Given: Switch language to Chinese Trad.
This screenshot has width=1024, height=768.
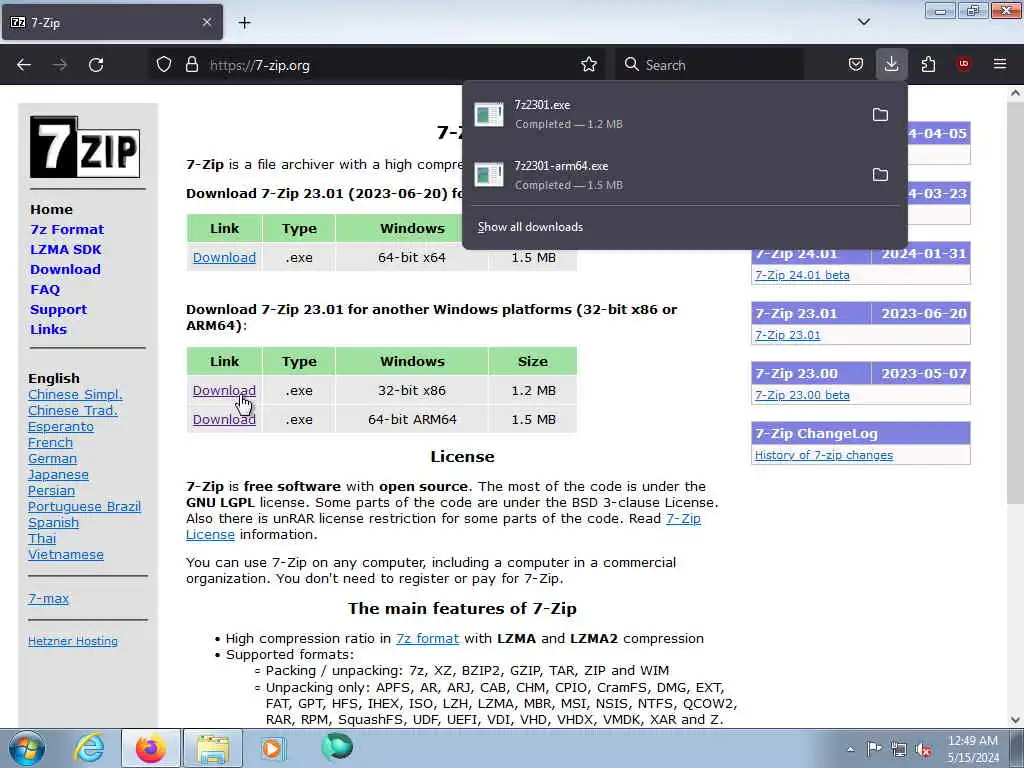Looking at the screenshot, I should (x=72, y=411).
